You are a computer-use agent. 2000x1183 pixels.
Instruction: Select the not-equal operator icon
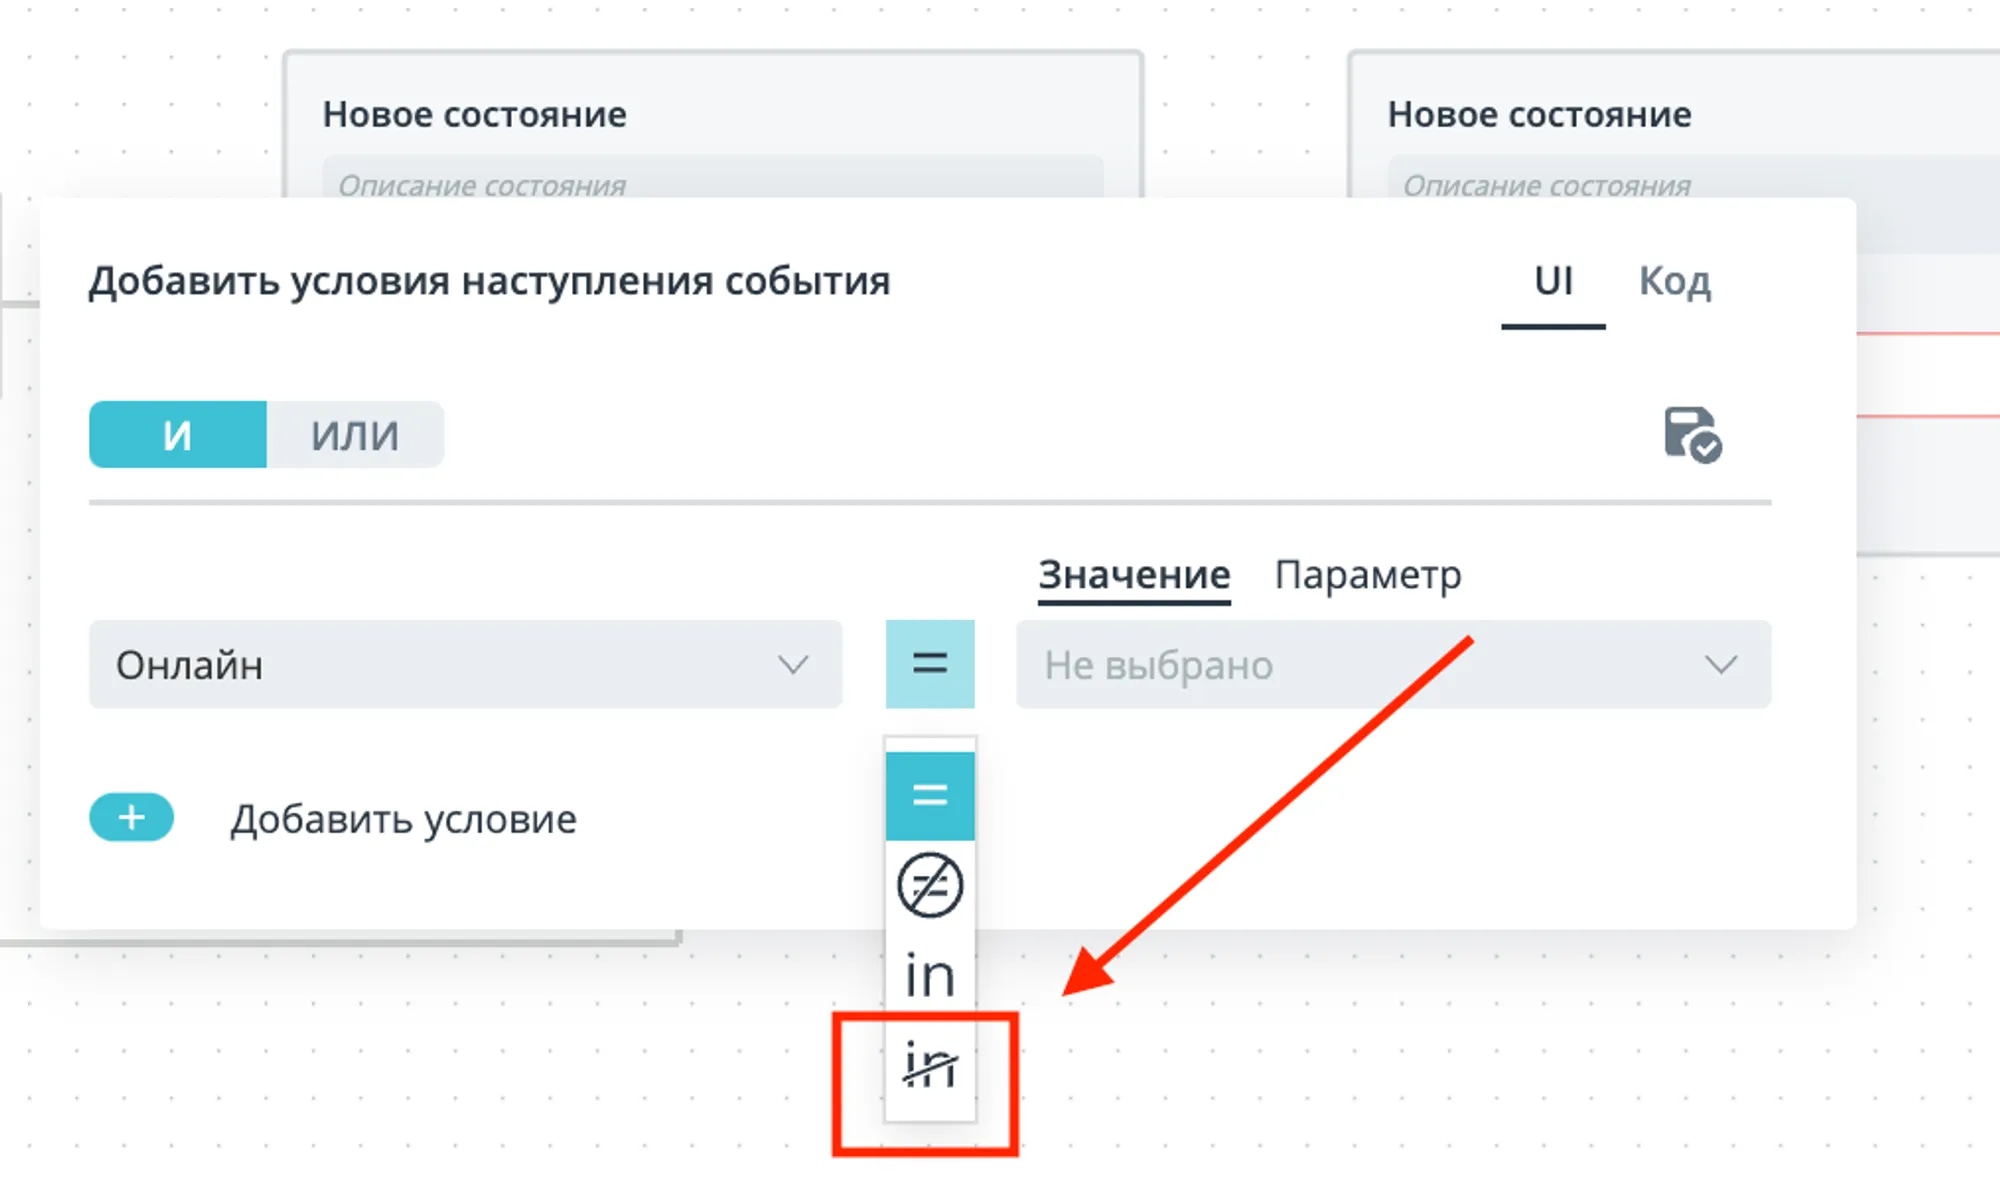pos(929,885)
